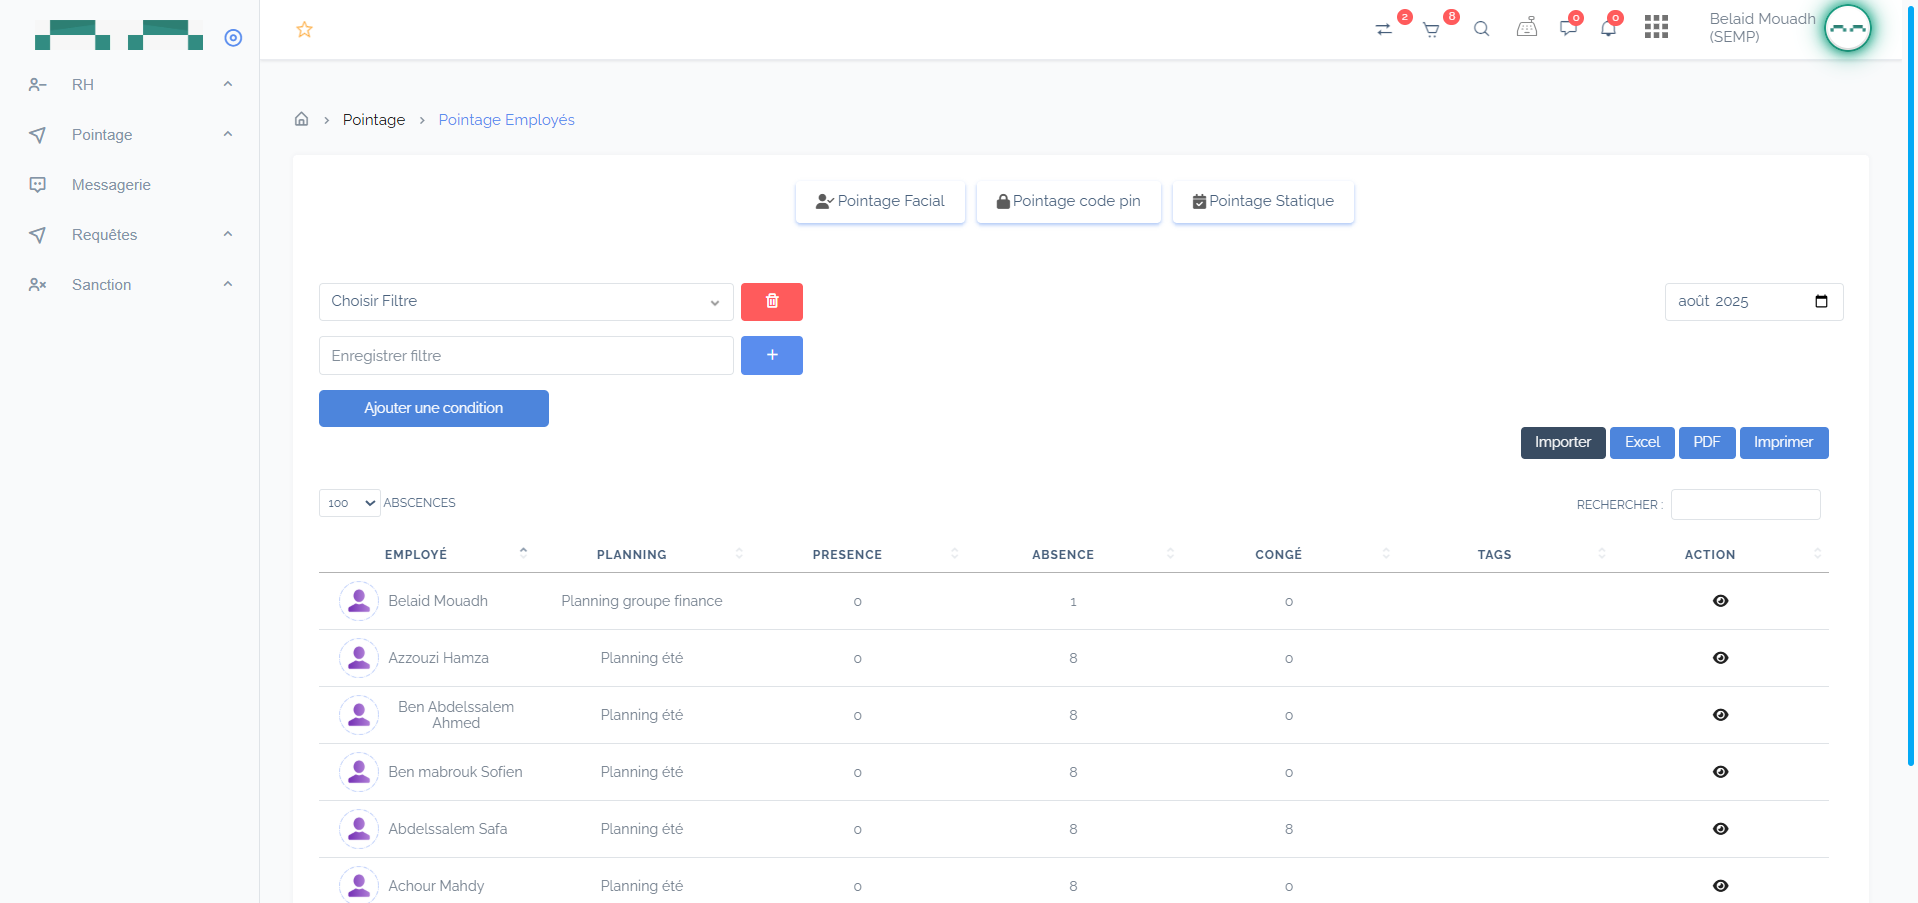This screenshot has height=903, width=1918.
Task: Focus the Enregistrer filtre input
Action: point(526,355)
